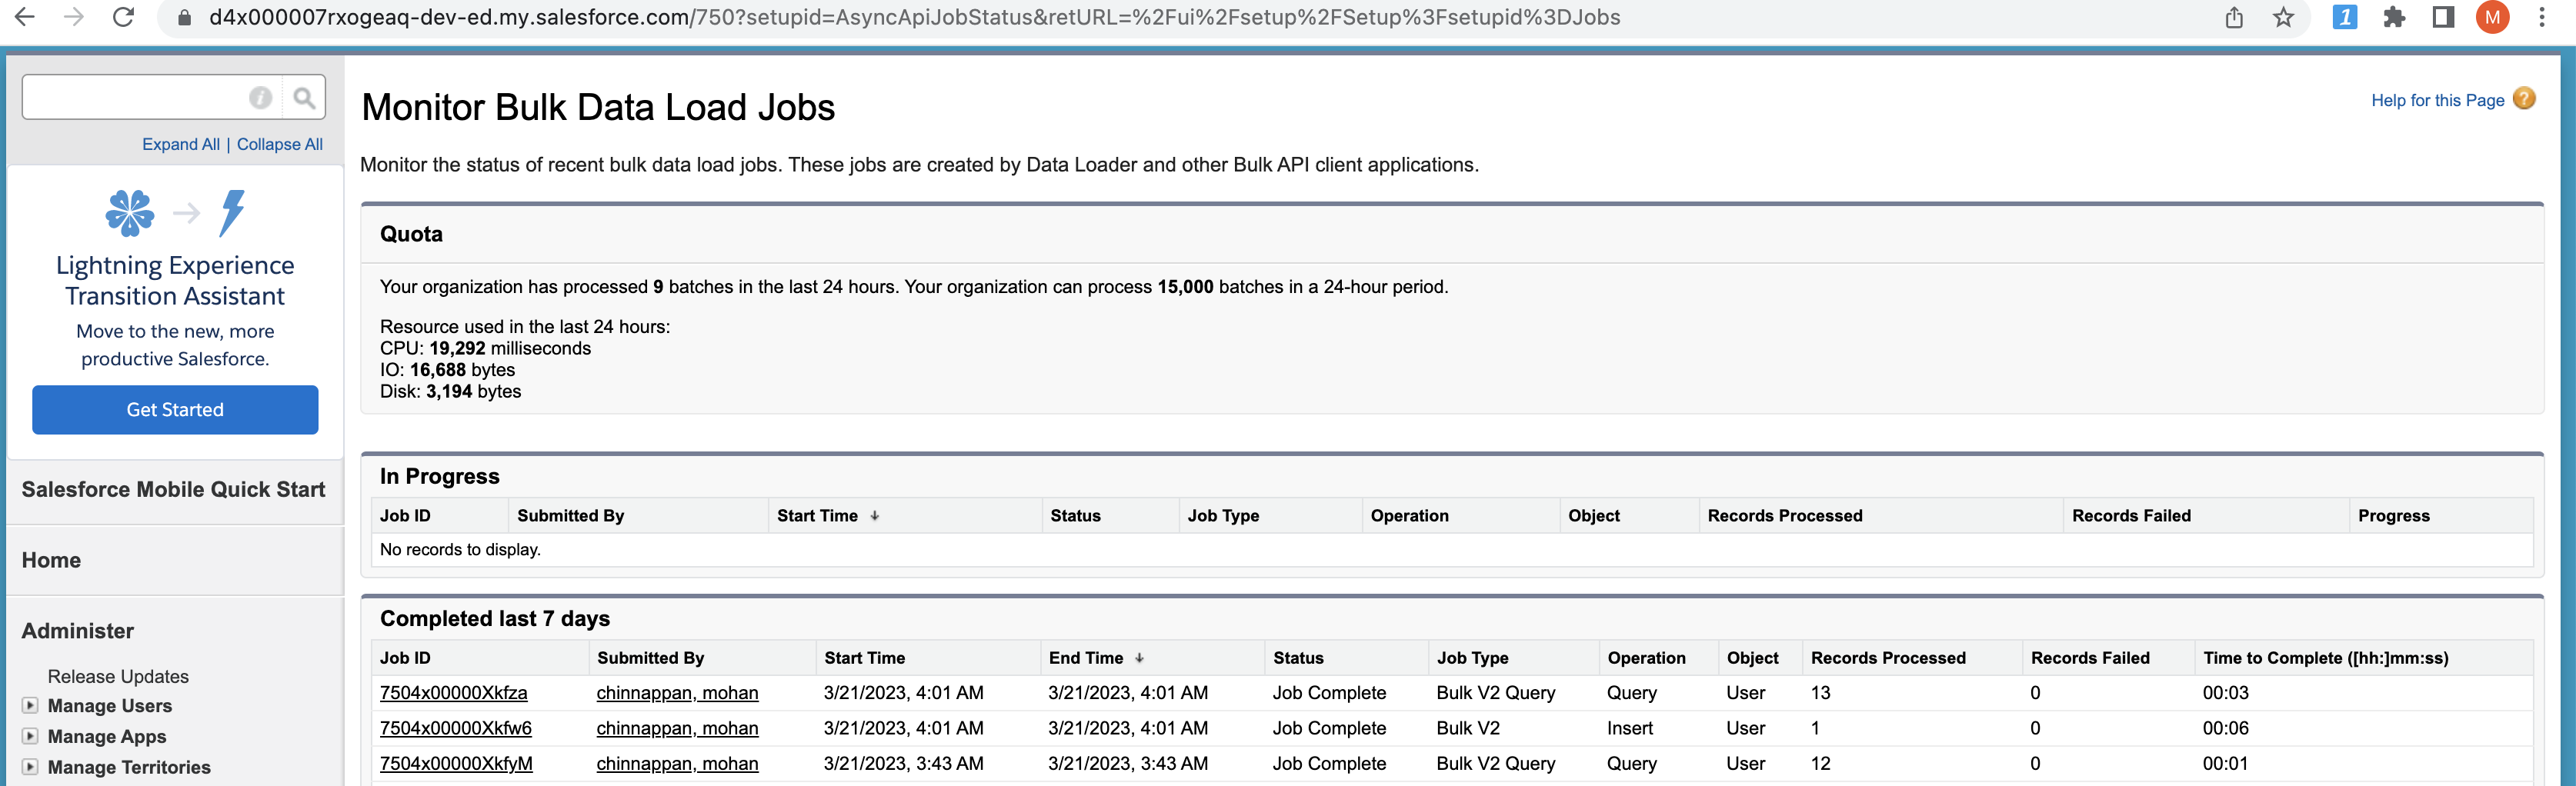2576x786 pixels.
Task: Click the browser address bar URL
Action: coord(914,17)
